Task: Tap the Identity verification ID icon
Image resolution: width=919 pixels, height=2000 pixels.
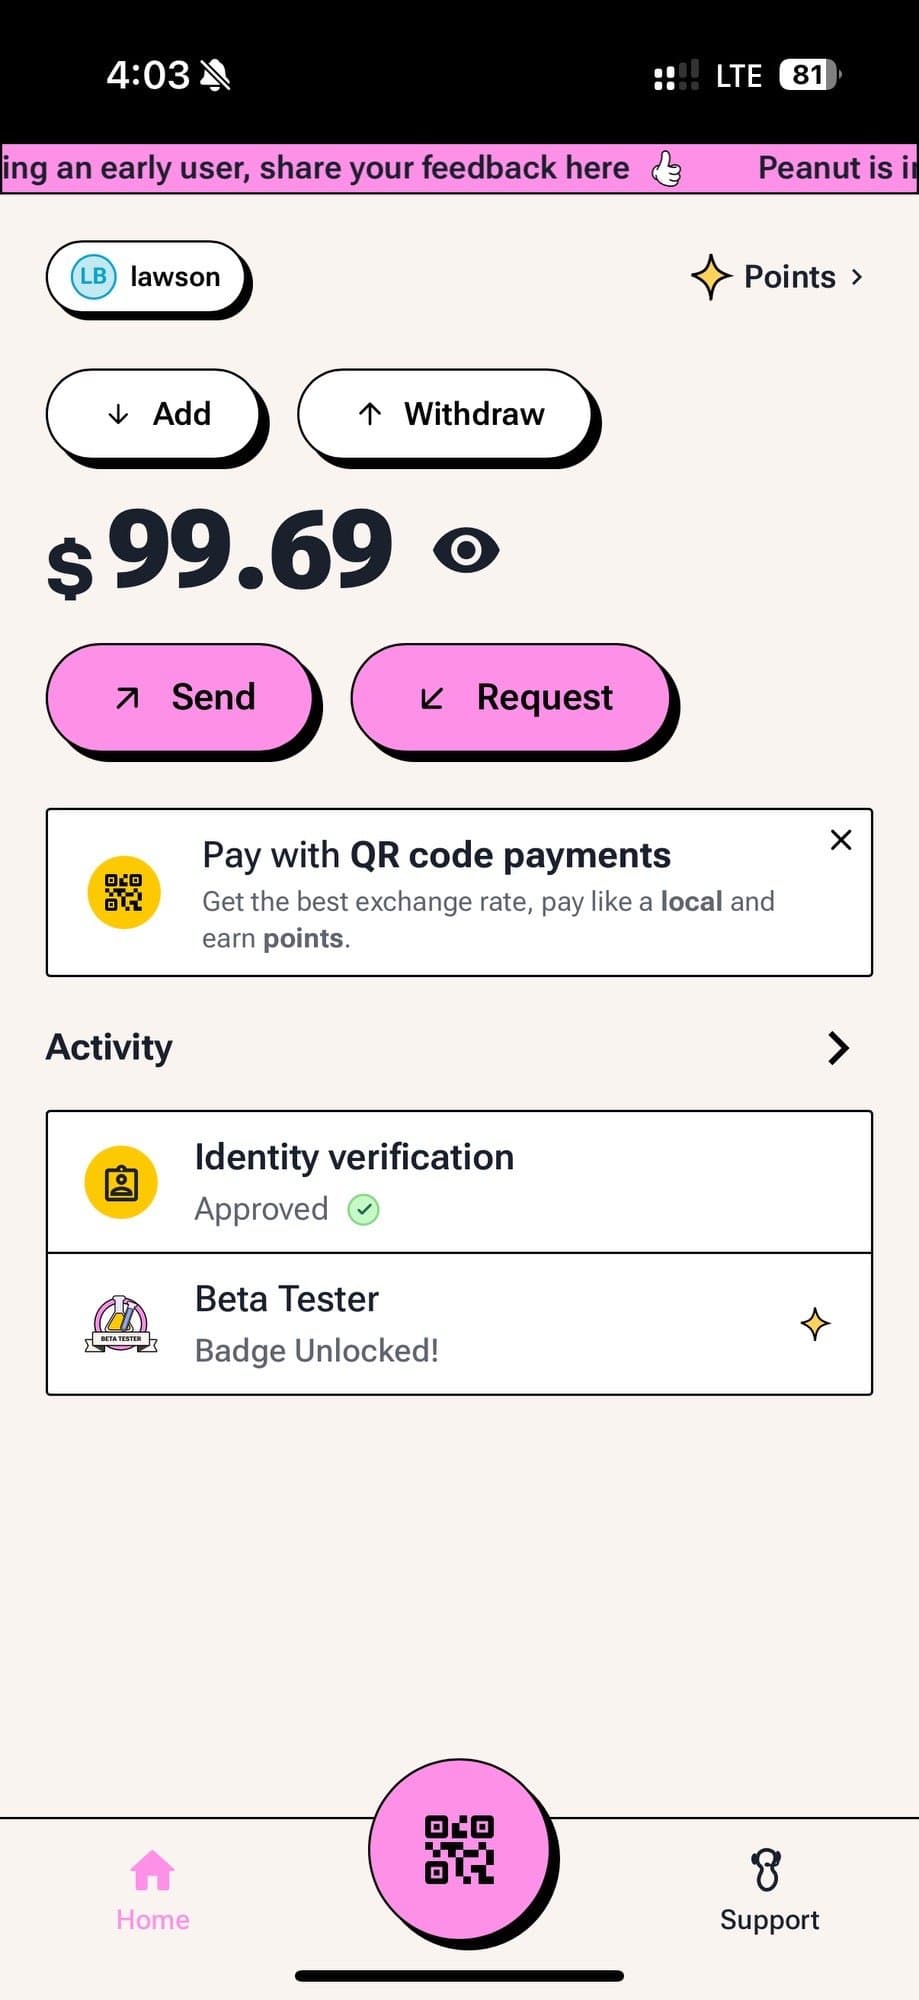Action: click(121, 1182)
